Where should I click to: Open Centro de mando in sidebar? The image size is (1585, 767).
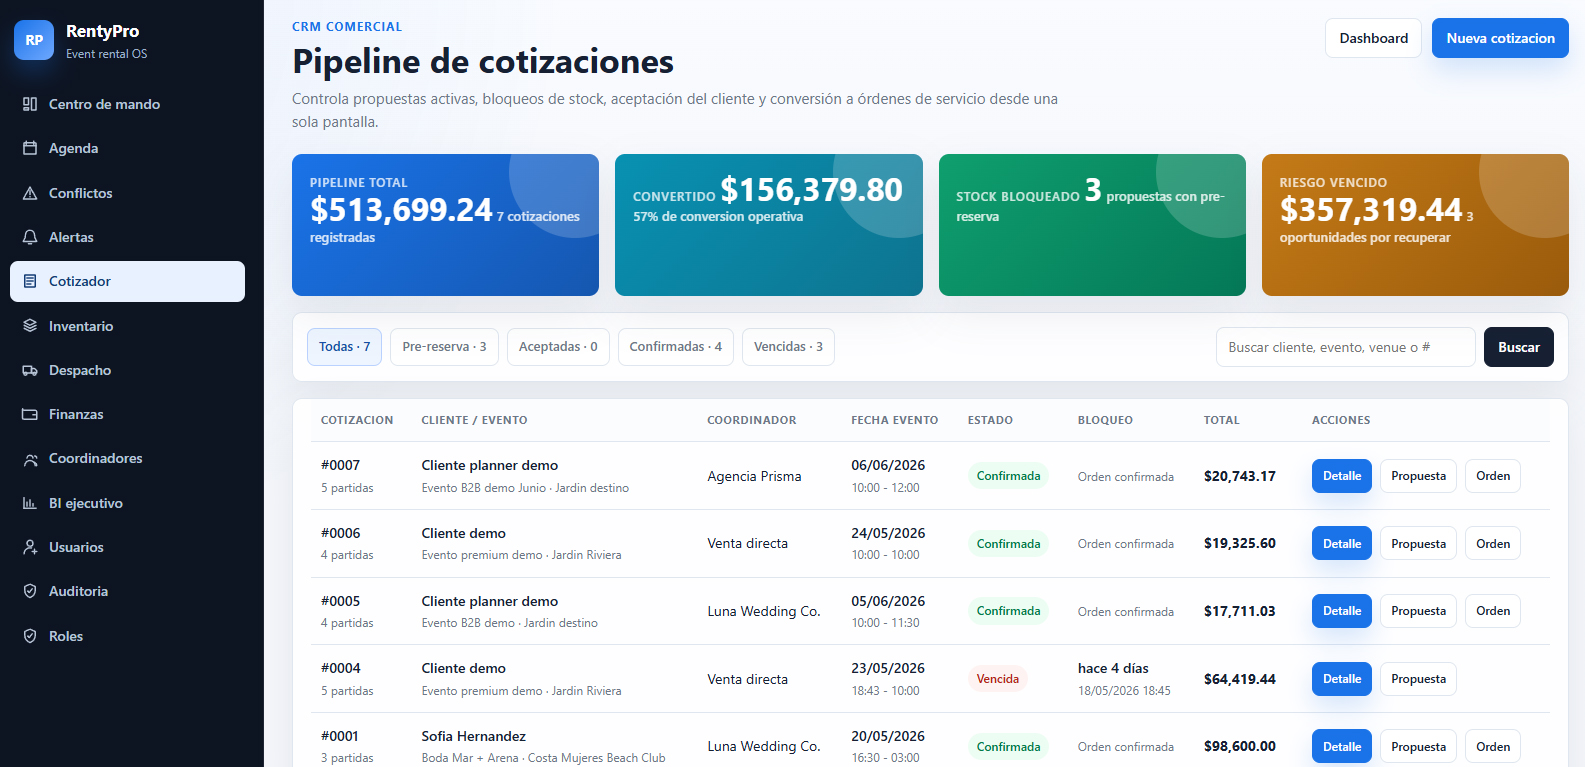click(x=127, y=104)
